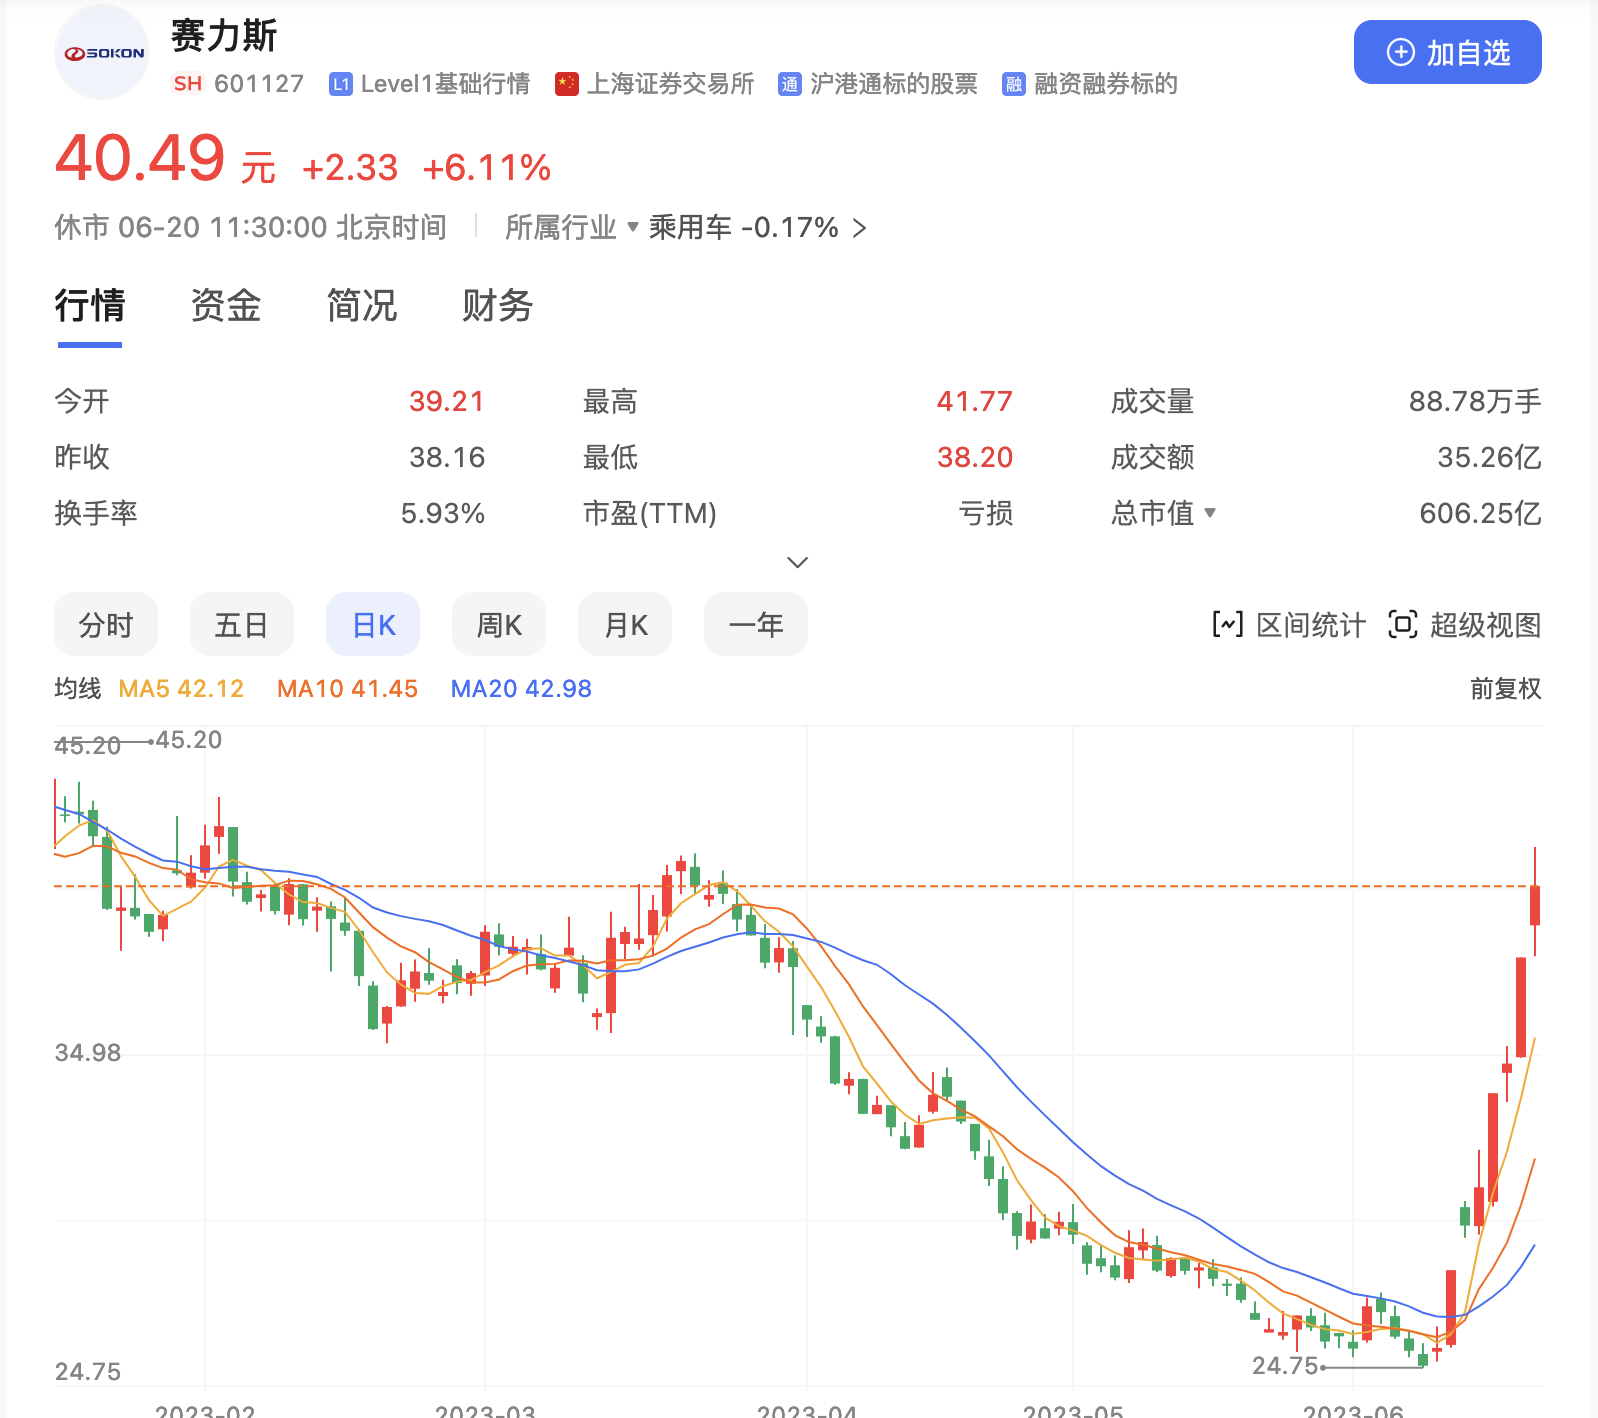The height and width of the screenshot is (1418, 1598).
Task: Click the 区间统计 chart bracket icon
Action: [x=1228, y=625]
